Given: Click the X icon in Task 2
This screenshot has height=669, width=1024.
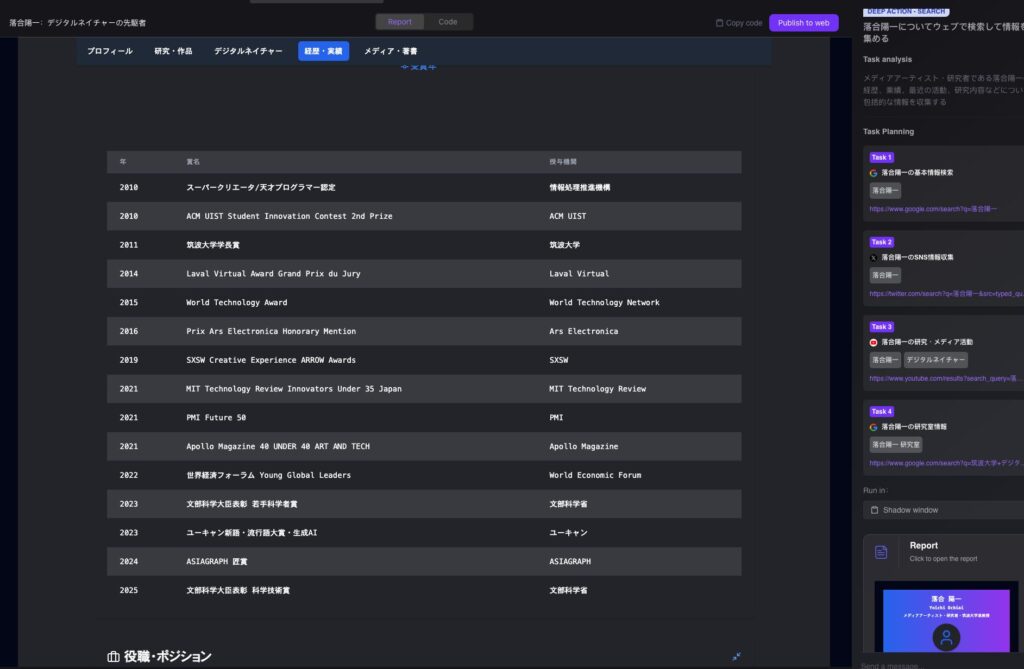Looking at the screenshot, I should 873,257.
